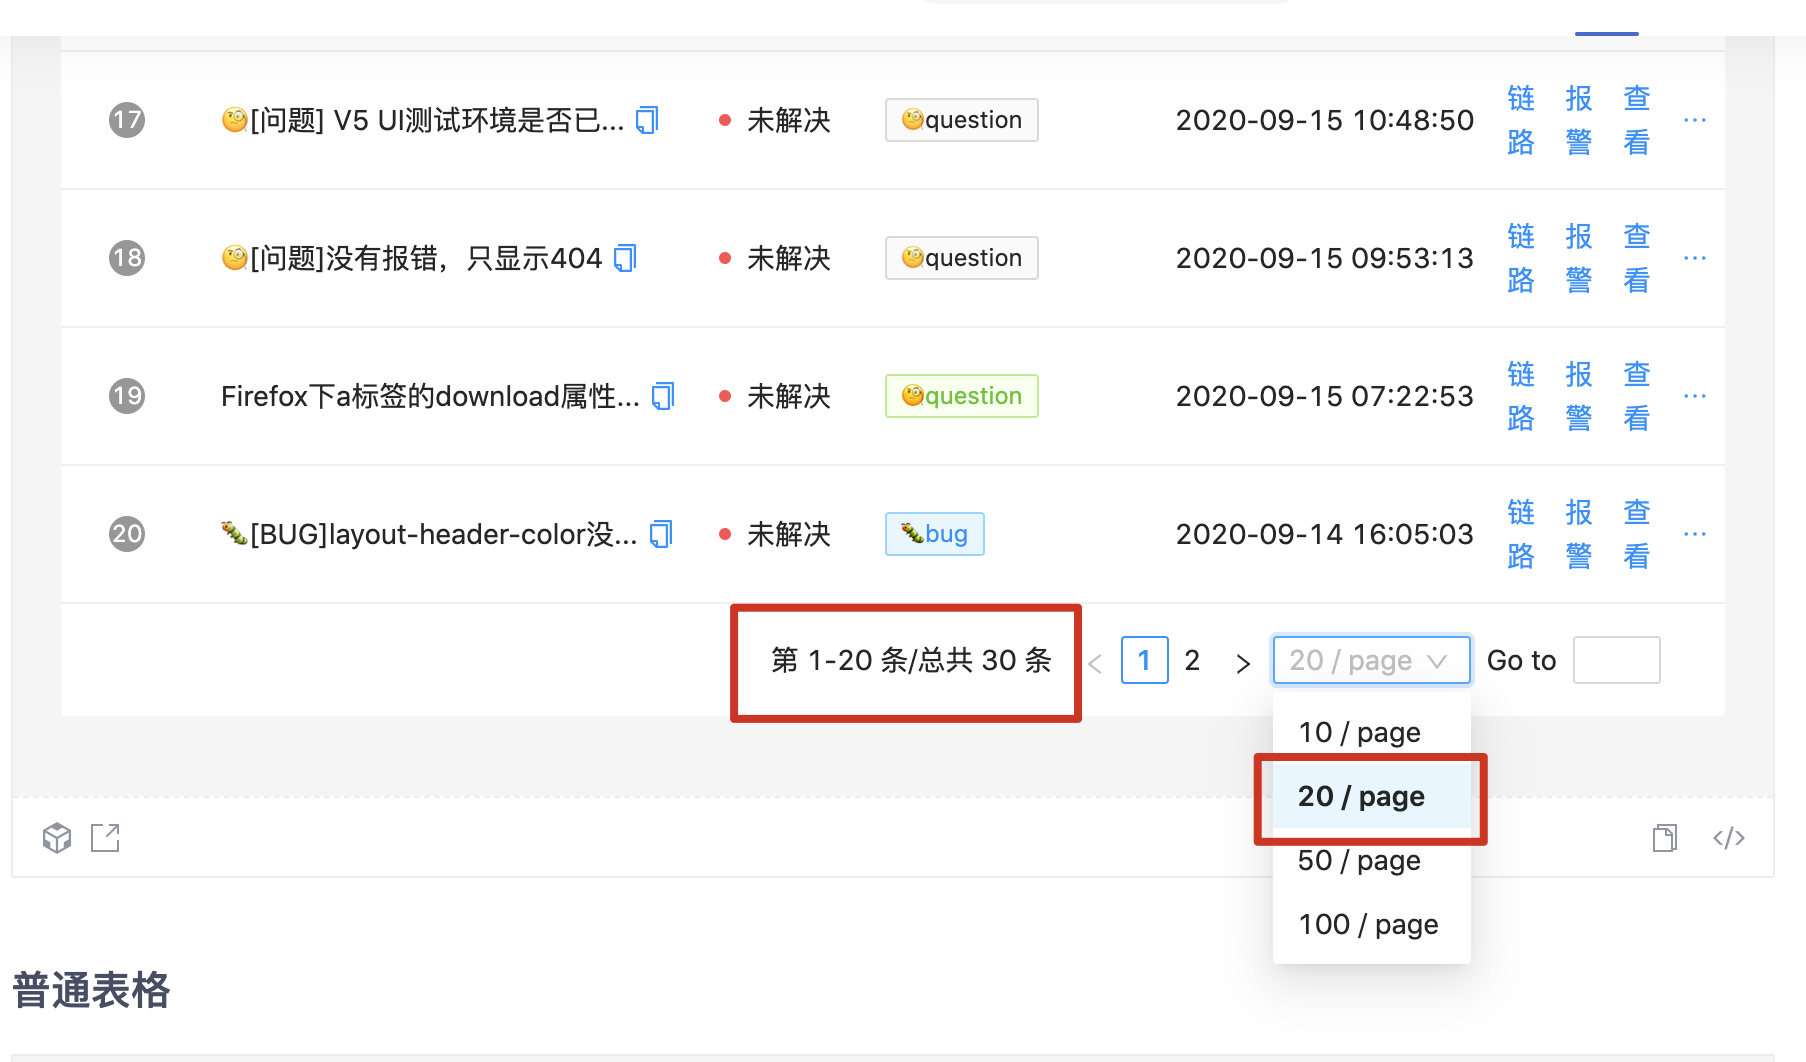Open more actions for row 17
Image resolution: width=1806 pixels, height=1062 pixels.
[x=1695, y=120]
